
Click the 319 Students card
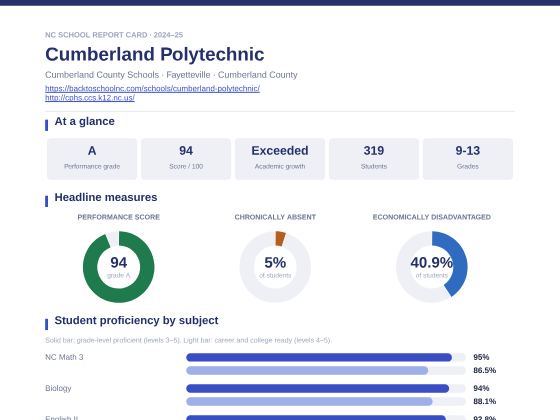point(374,159)
